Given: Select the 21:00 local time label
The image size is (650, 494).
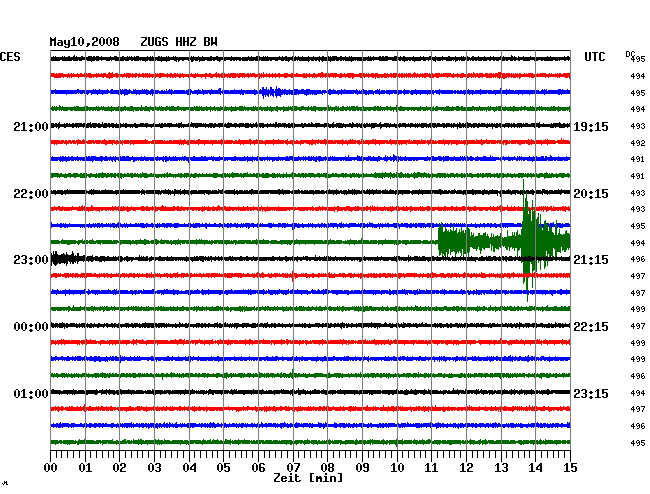Looking at the screenshot, I should pyautogui.click(x=31, y=127).
